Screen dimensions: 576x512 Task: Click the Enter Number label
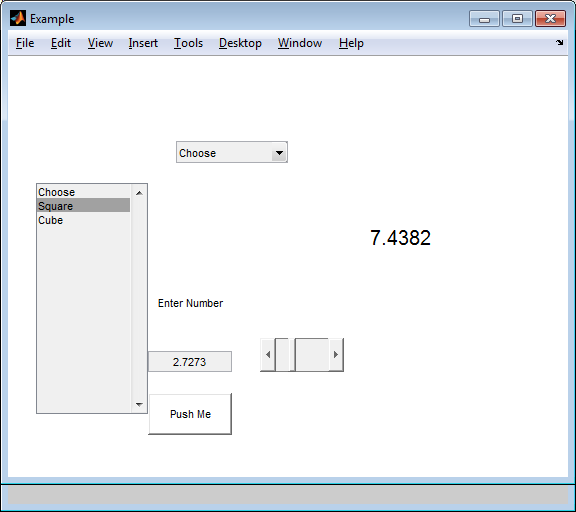coord(190,303)
